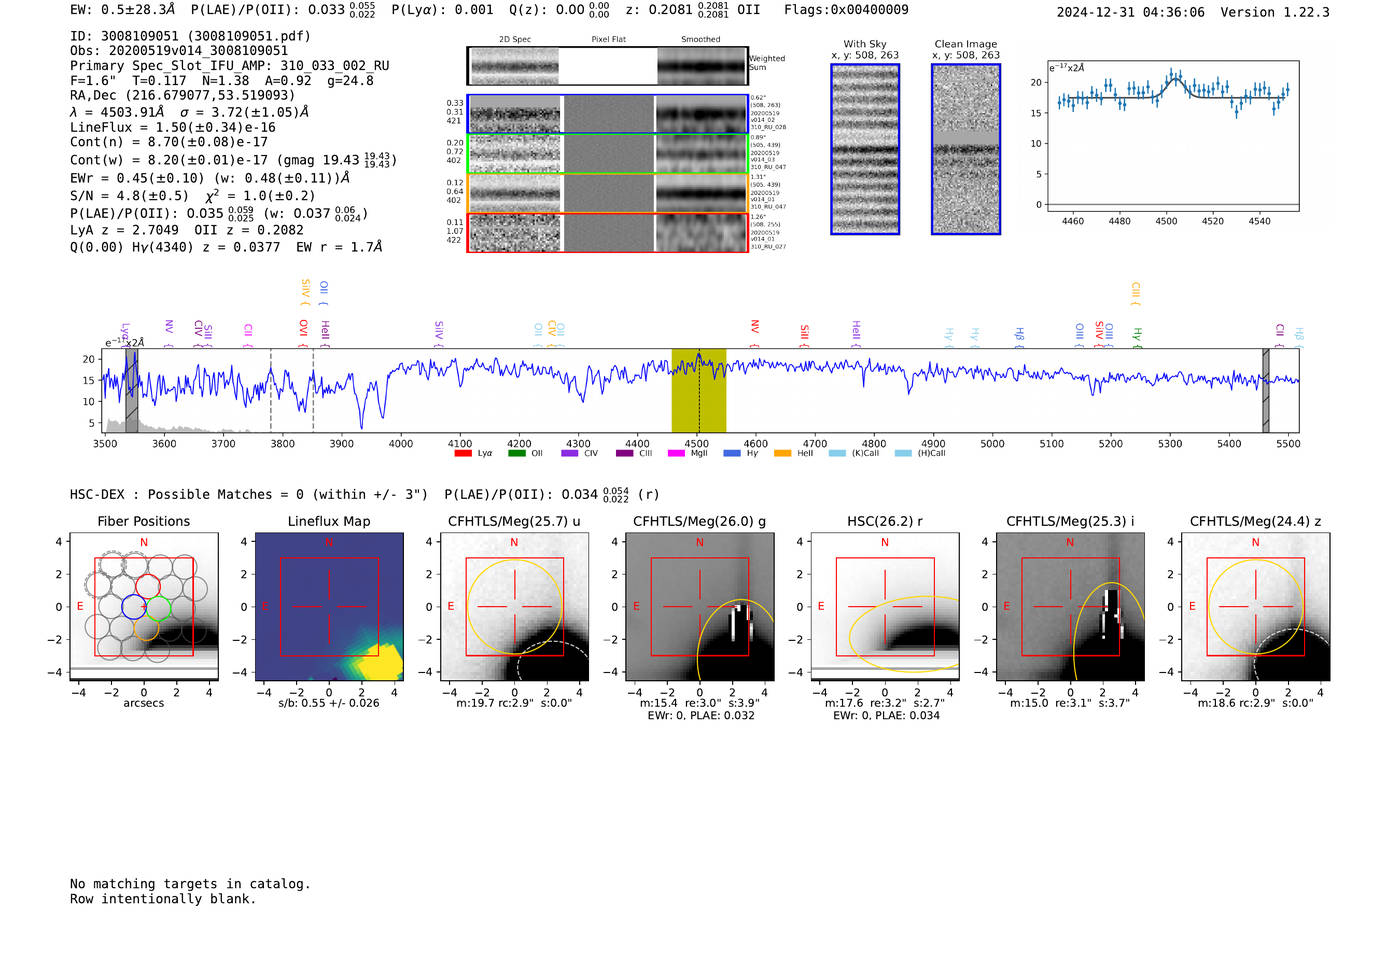This screenshot has width=1400, height=953.
Task: Click the LineFlux = 1.50(±0.34)e-16 value
Action: click(x=173, y=128)
